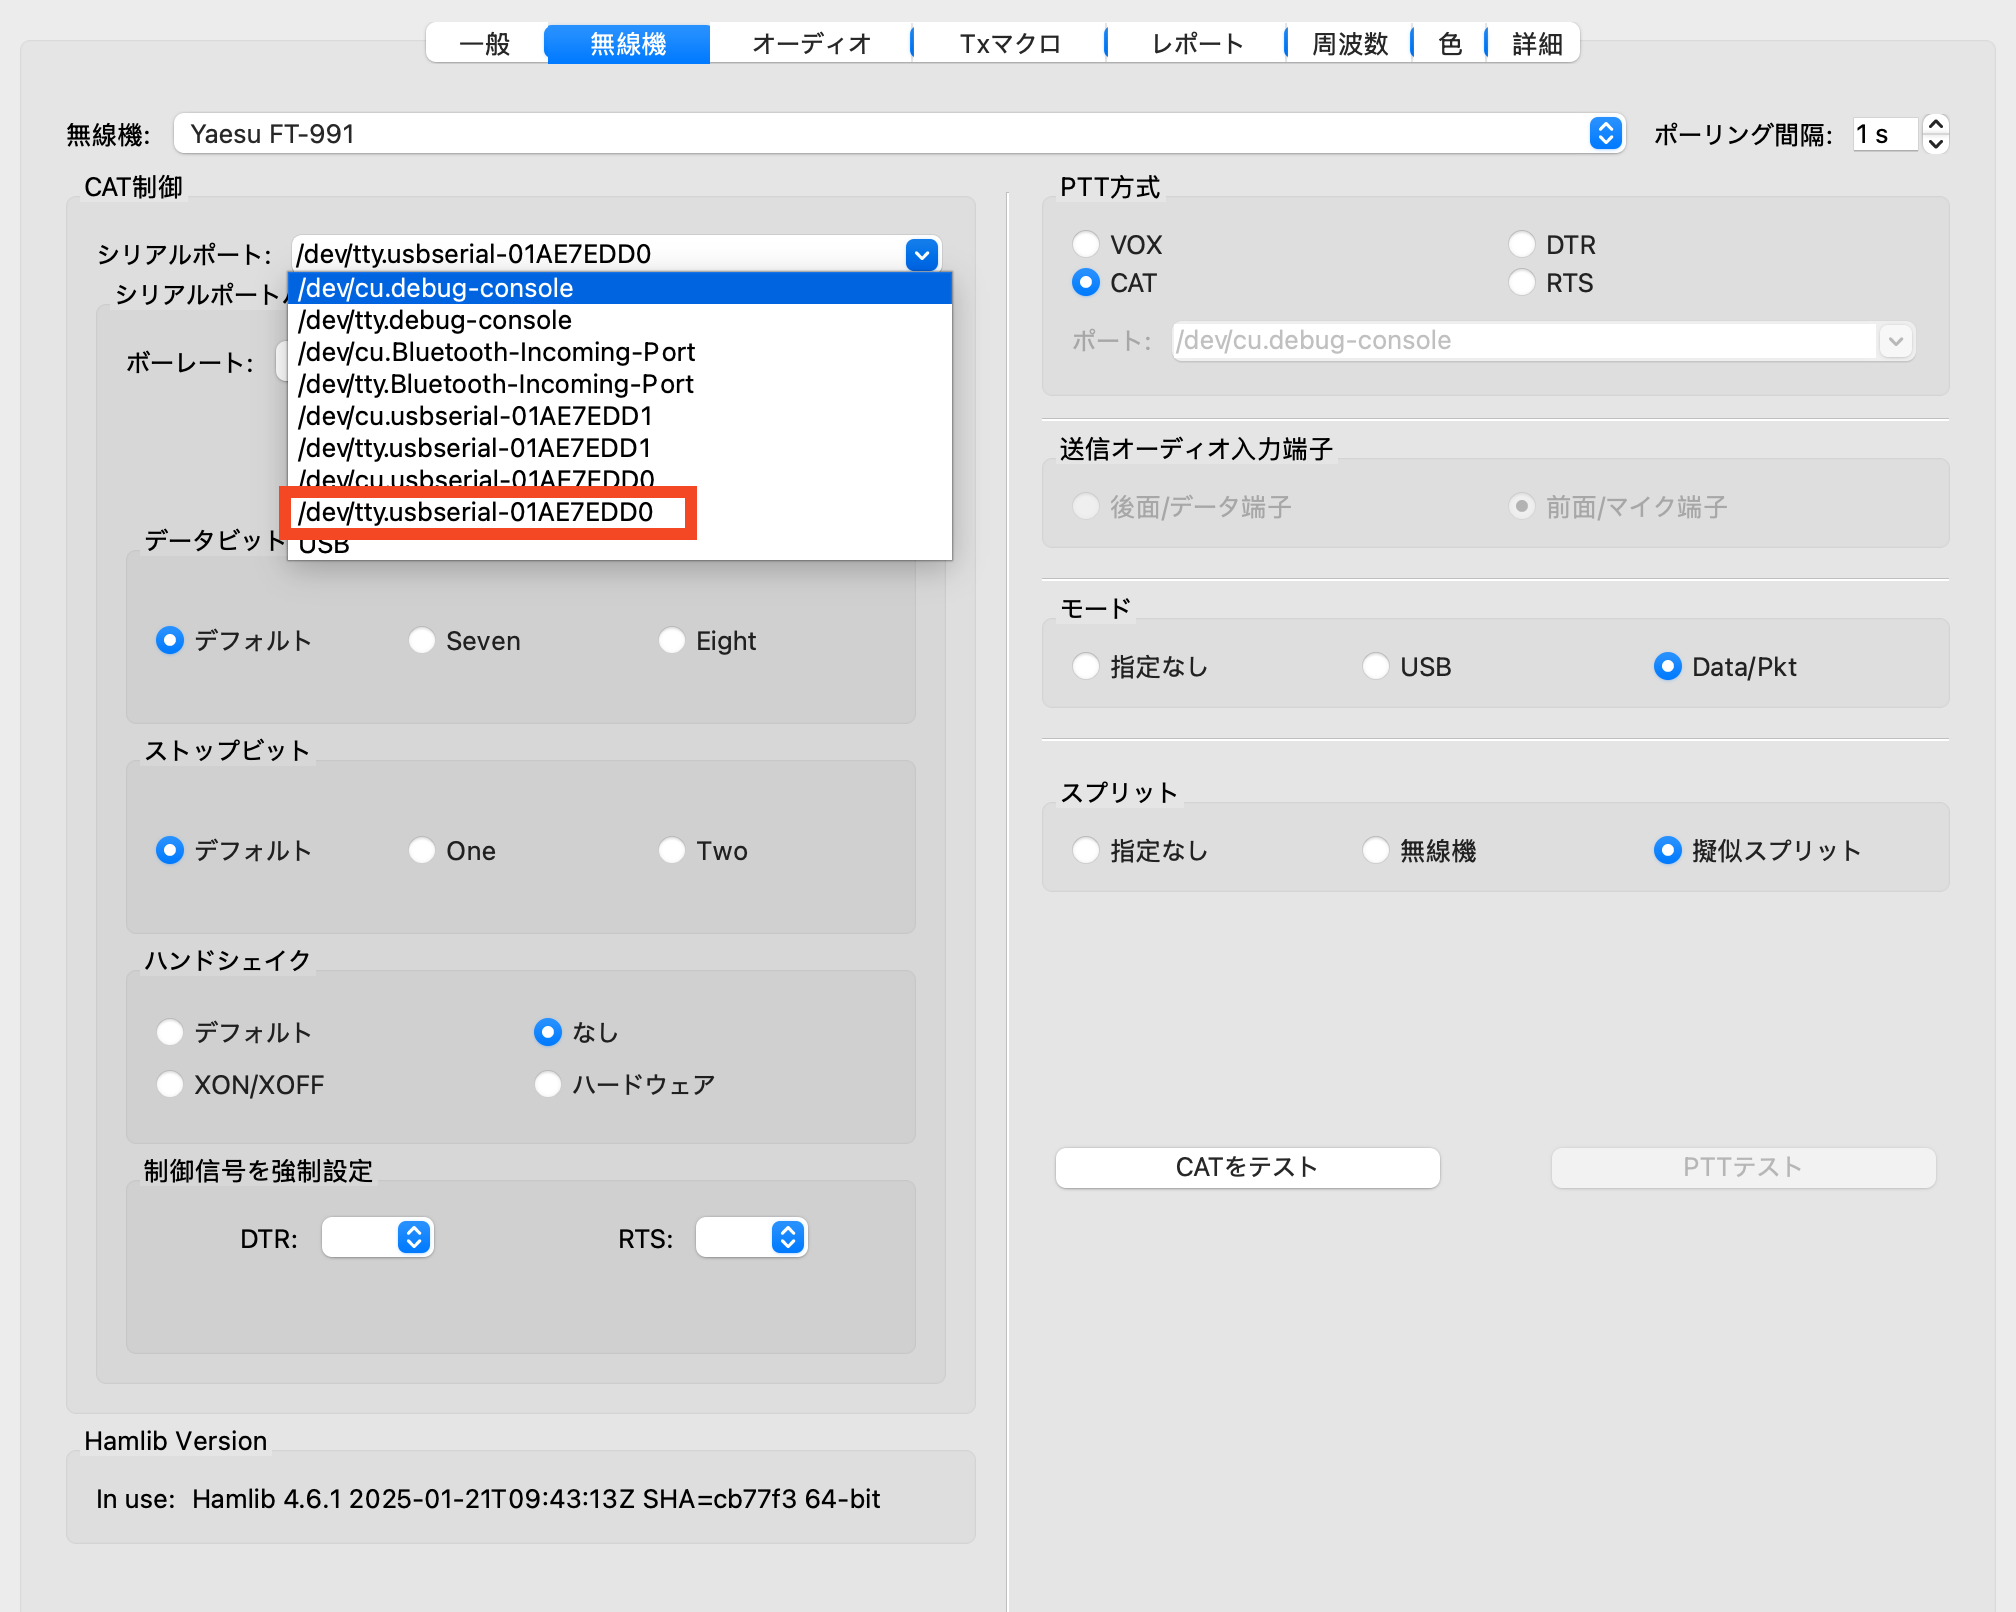
Task: Choose /dev/tty.usbserial-01AE7EDD0 port entry
Action: (x=475, y=512)
